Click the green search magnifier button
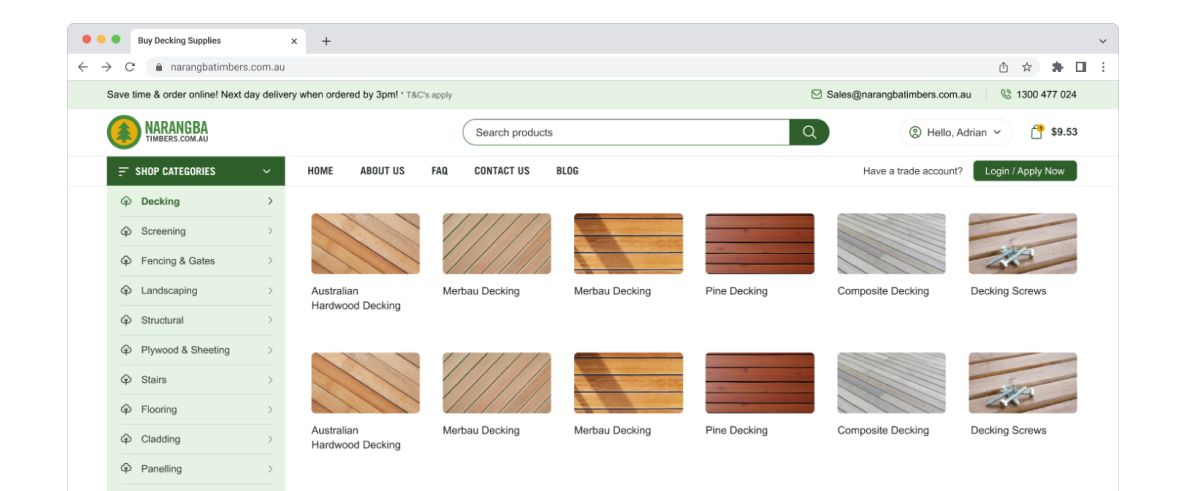1185x491 pixels. coord(809,132)
